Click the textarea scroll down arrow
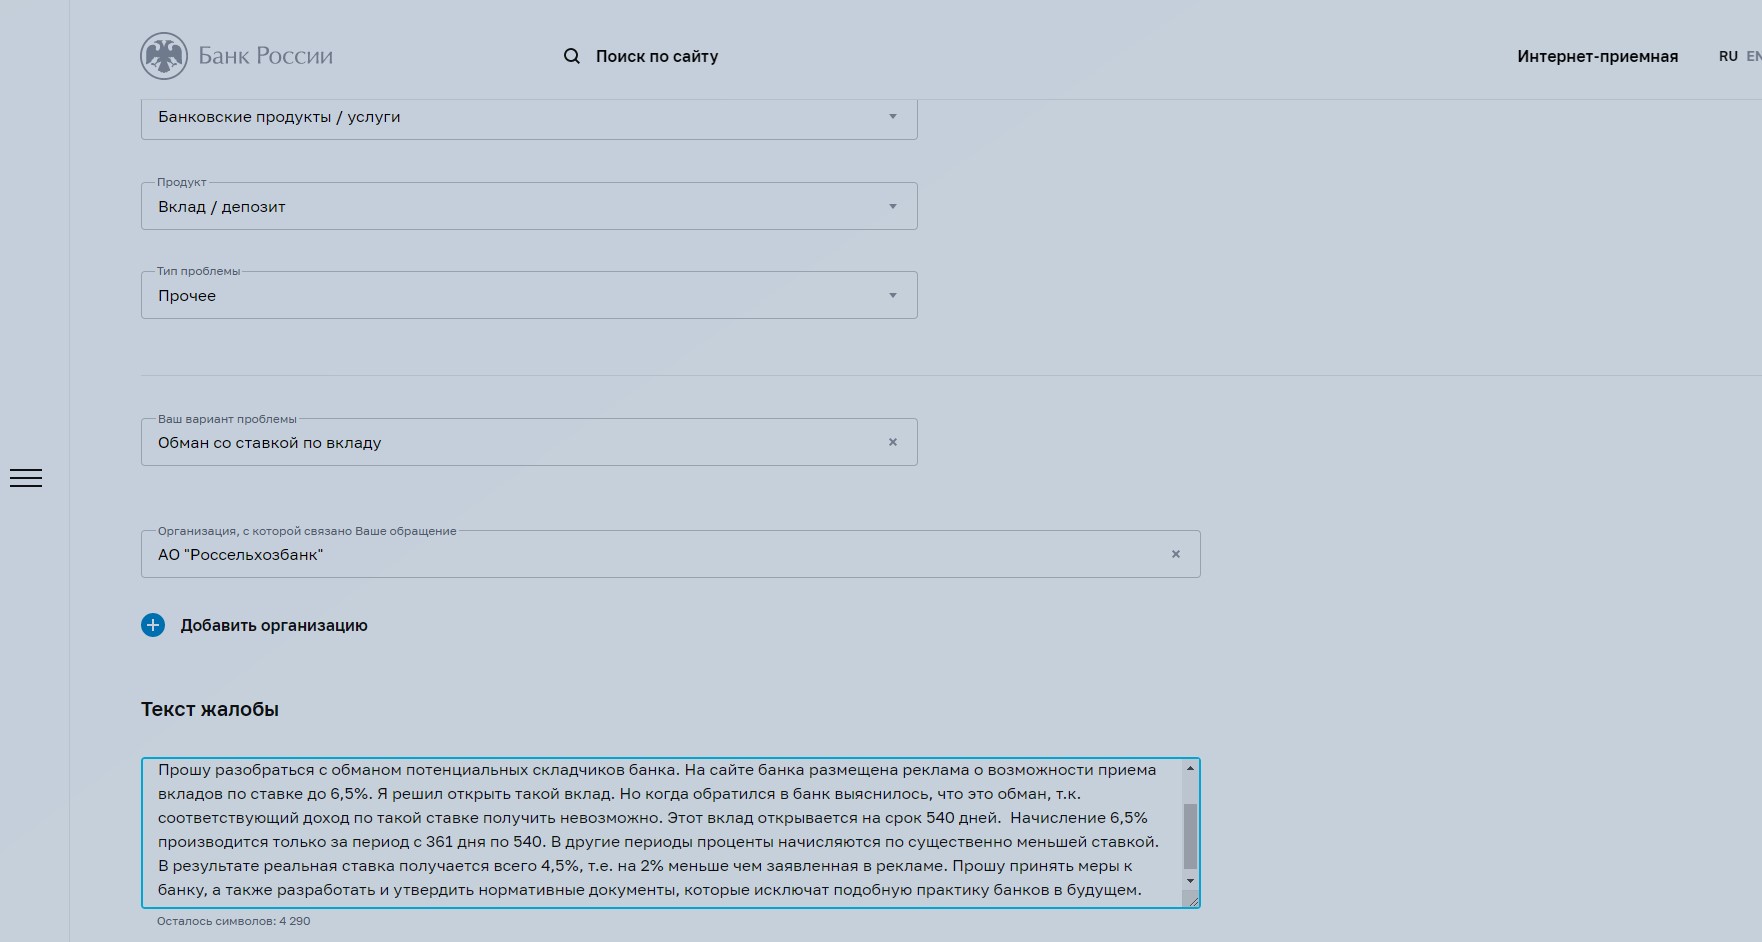The image size is (1762, 942). [x=1190, y=881]
